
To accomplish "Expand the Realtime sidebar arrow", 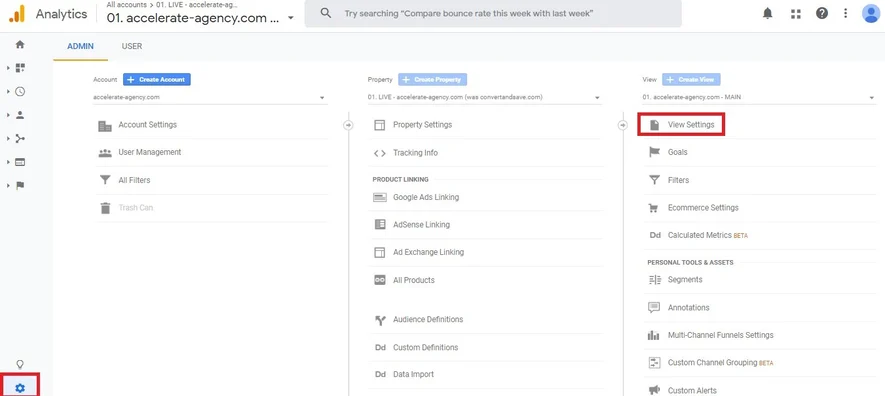I will tap(8, 91).
